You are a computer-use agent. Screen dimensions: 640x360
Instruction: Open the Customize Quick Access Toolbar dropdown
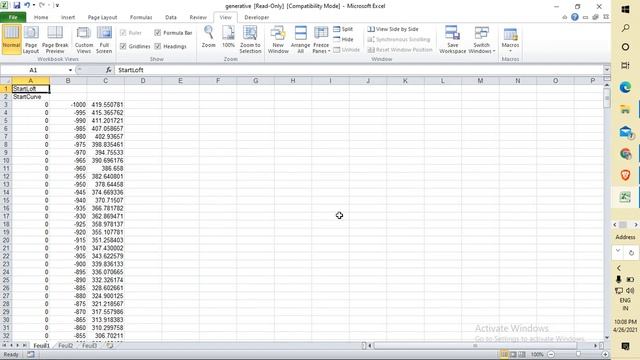point(57,6)
